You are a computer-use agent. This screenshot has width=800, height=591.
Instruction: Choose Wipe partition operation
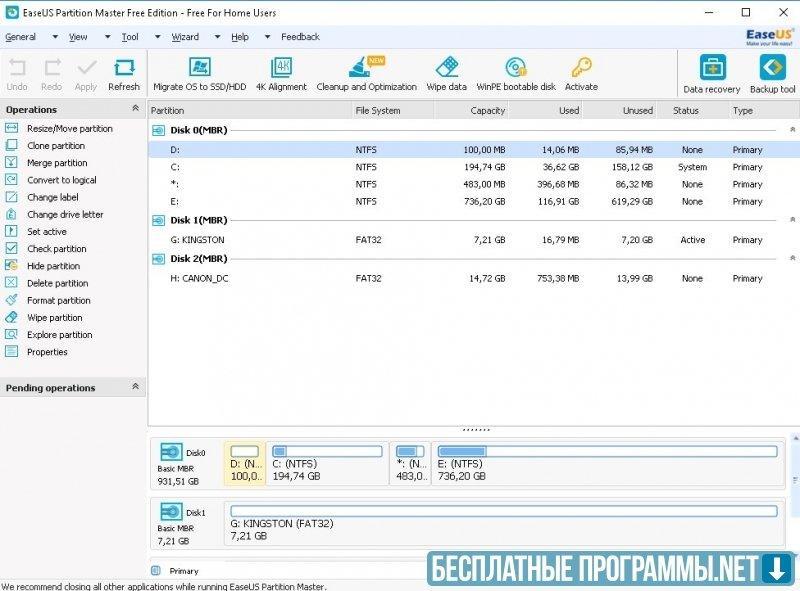click(43, 317)
